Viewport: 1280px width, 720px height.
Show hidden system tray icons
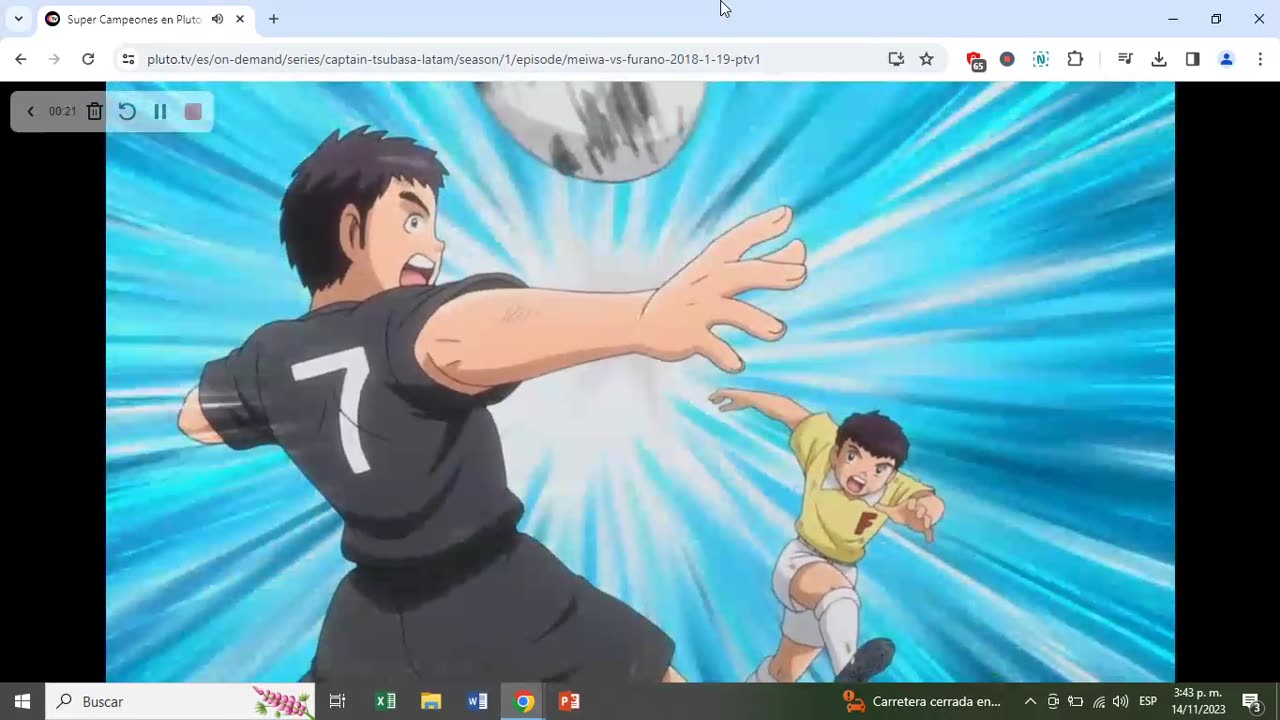coord(1030,701)
